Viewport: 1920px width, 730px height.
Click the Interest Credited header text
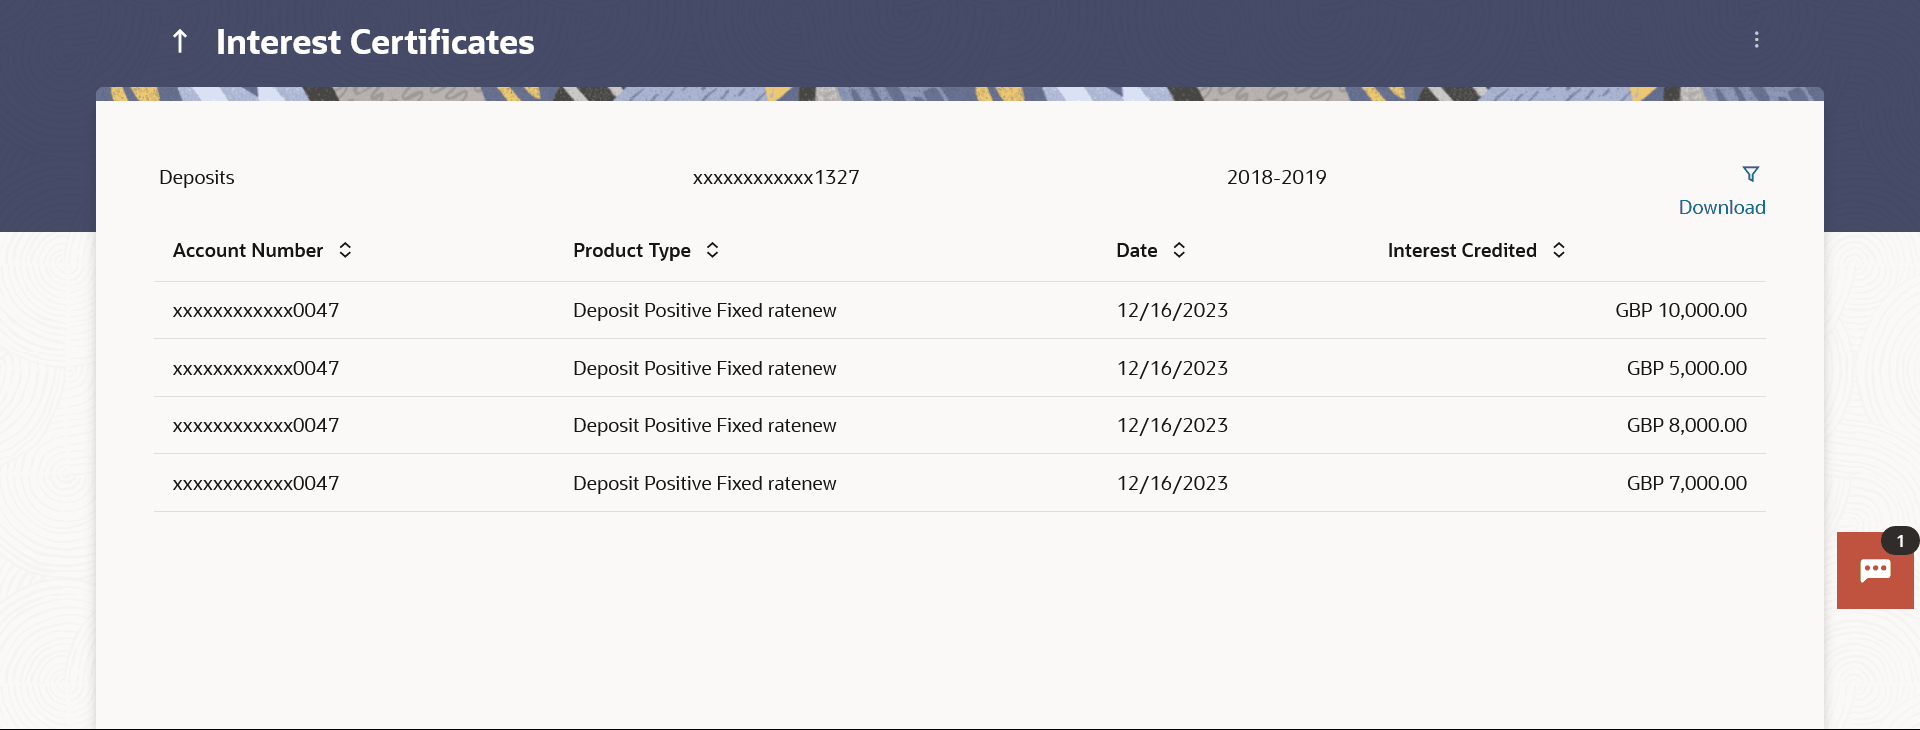(1461, 250)
